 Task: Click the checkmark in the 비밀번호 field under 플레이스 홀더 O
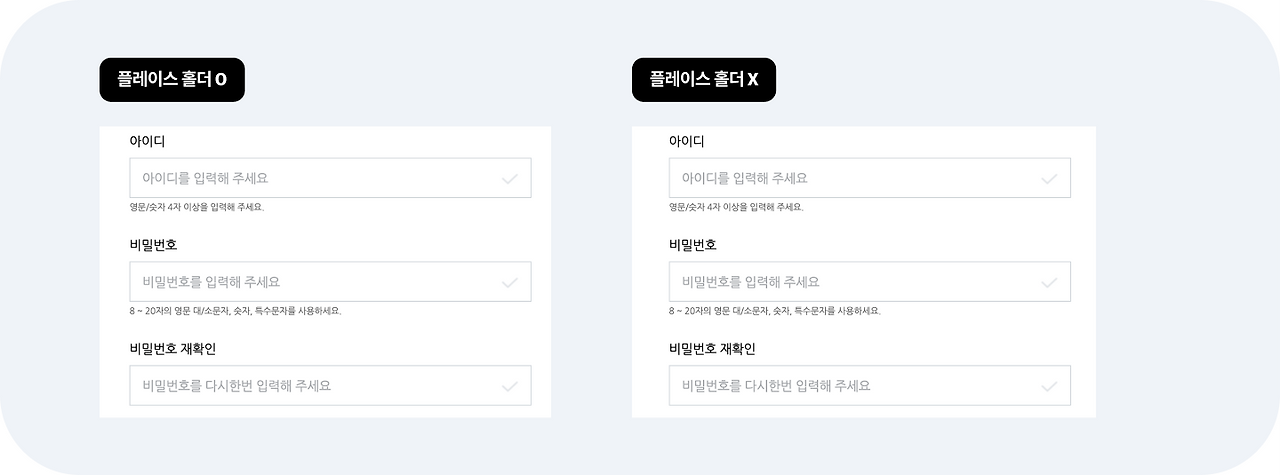coord(510,283)
